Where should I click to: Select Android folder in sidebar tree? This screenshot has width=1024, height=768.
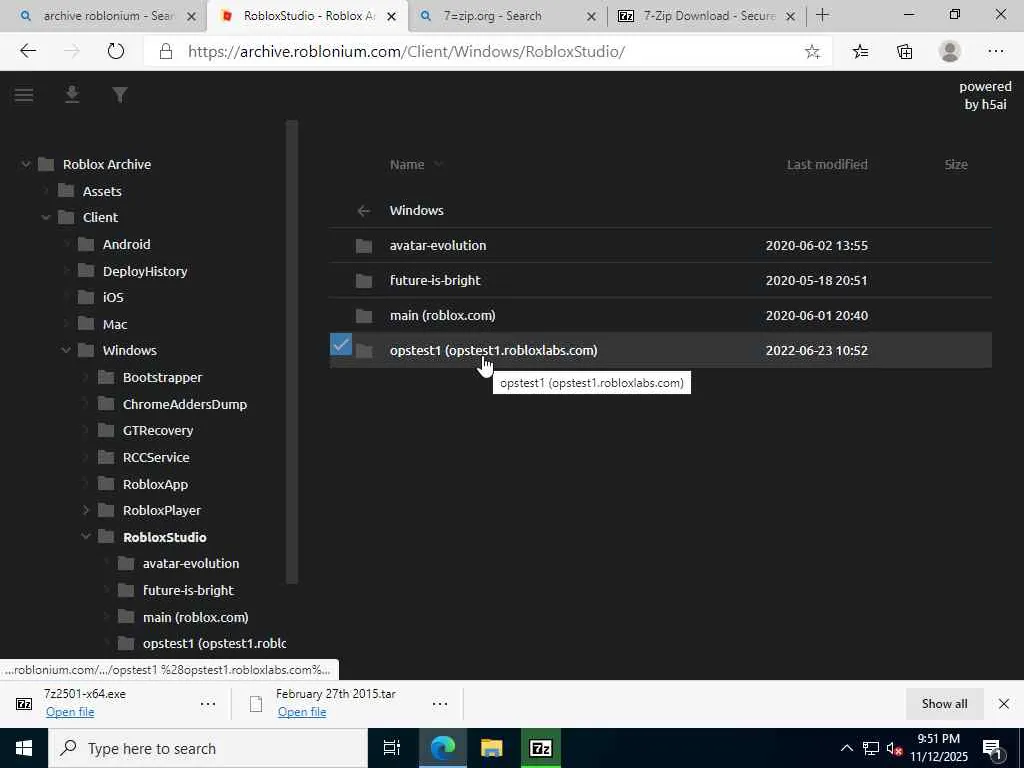pos(127,244)
